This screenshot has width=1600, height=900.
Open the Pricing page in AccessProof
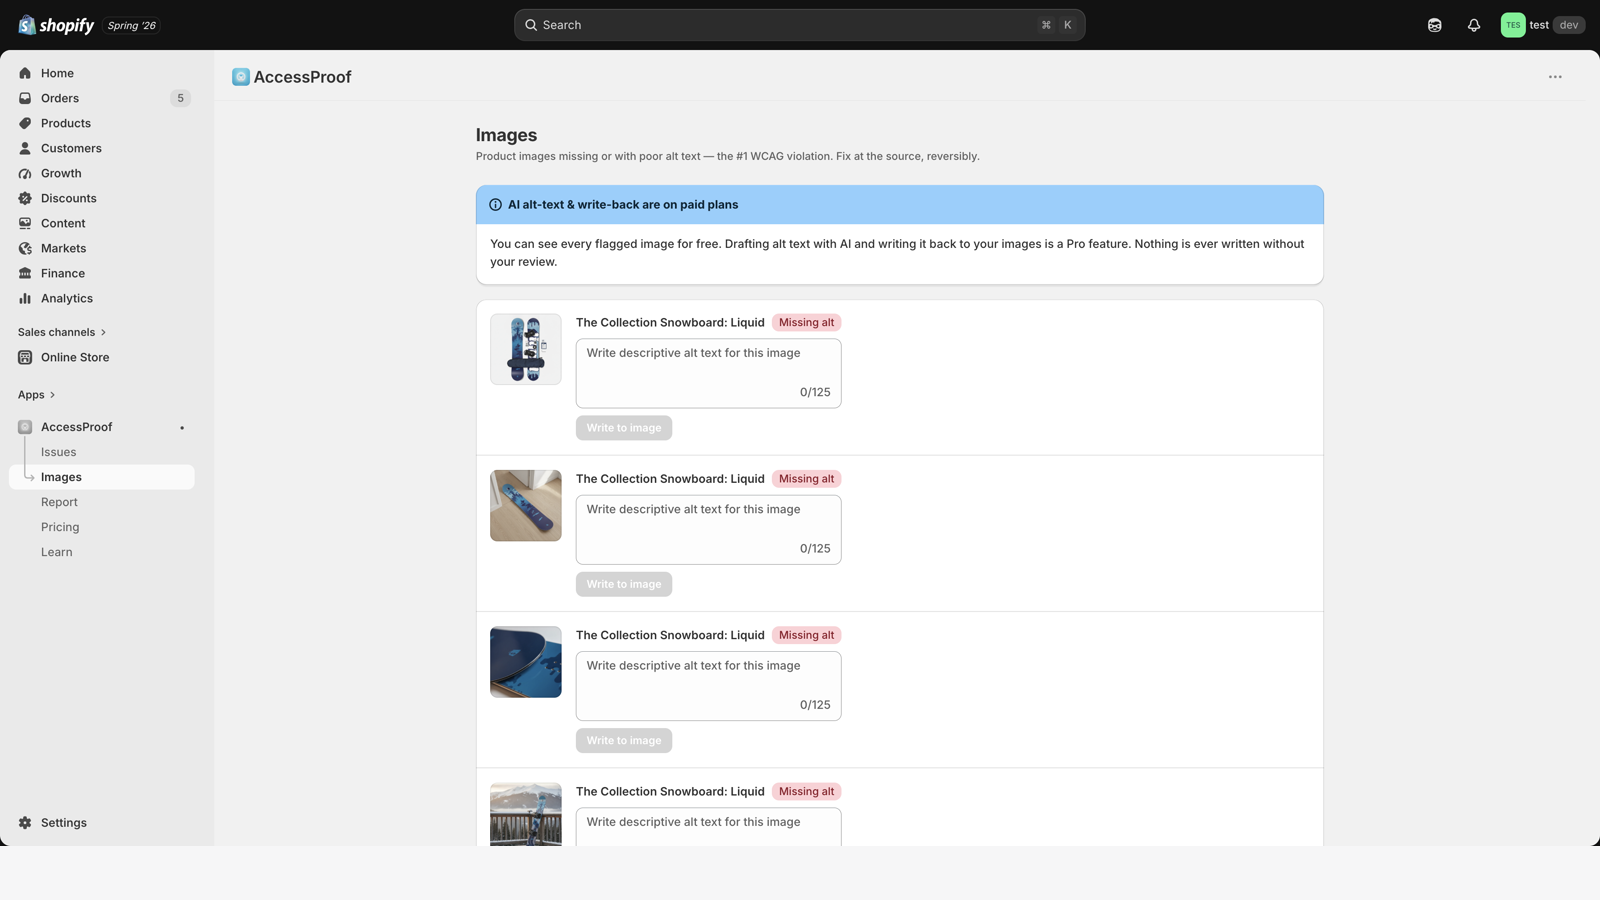pos(60,527)
